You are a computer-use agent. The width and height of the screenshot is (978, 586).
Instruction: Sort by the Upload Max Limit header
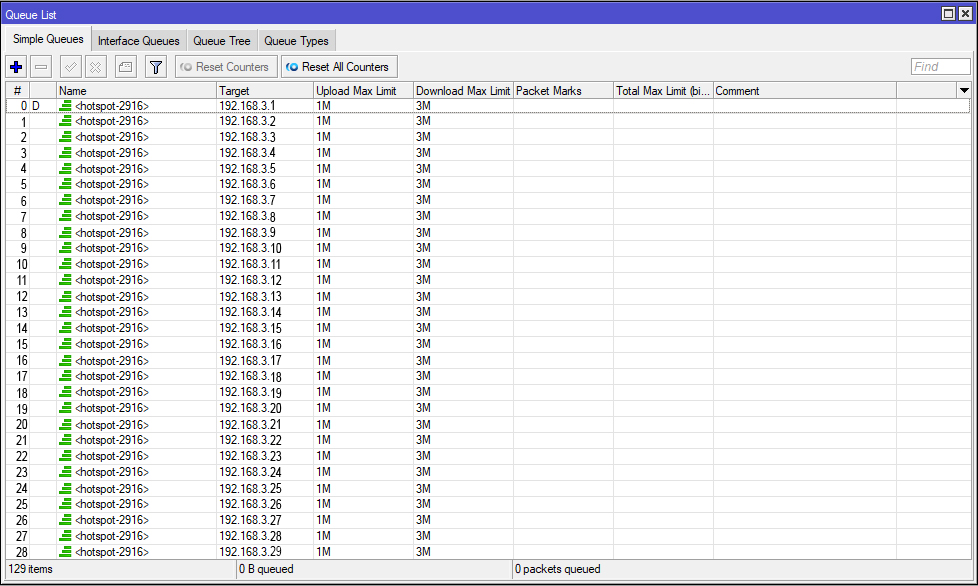pyautogui.click(x=362, y=91)
